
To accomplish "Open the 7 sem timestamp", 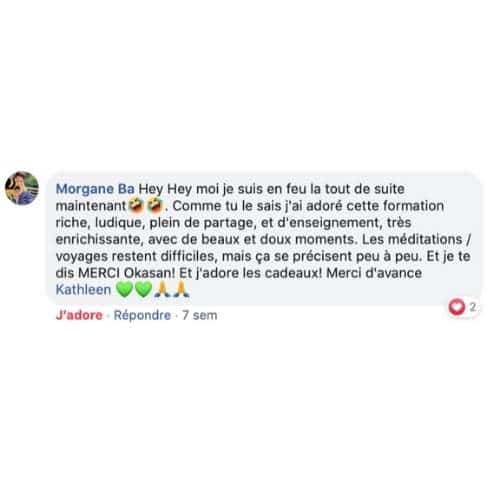I will pyautogui.click(x=200, y=315).
